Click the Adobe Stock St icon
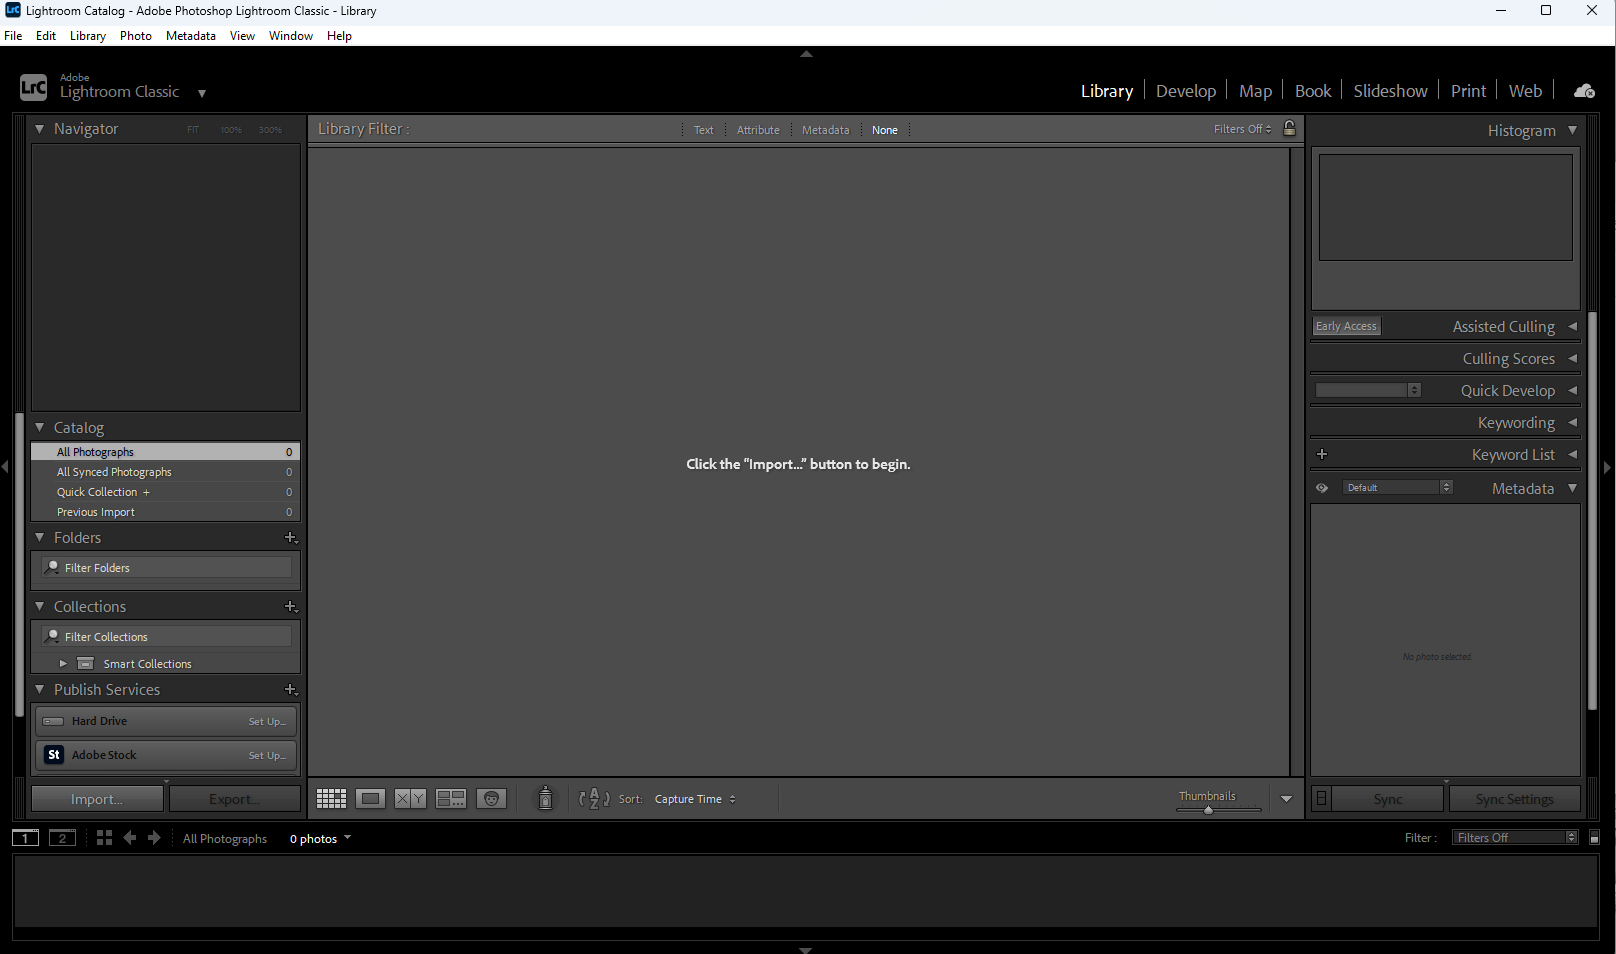The width and height of the screenshot is (1616, 954). [x=54, y=755]
